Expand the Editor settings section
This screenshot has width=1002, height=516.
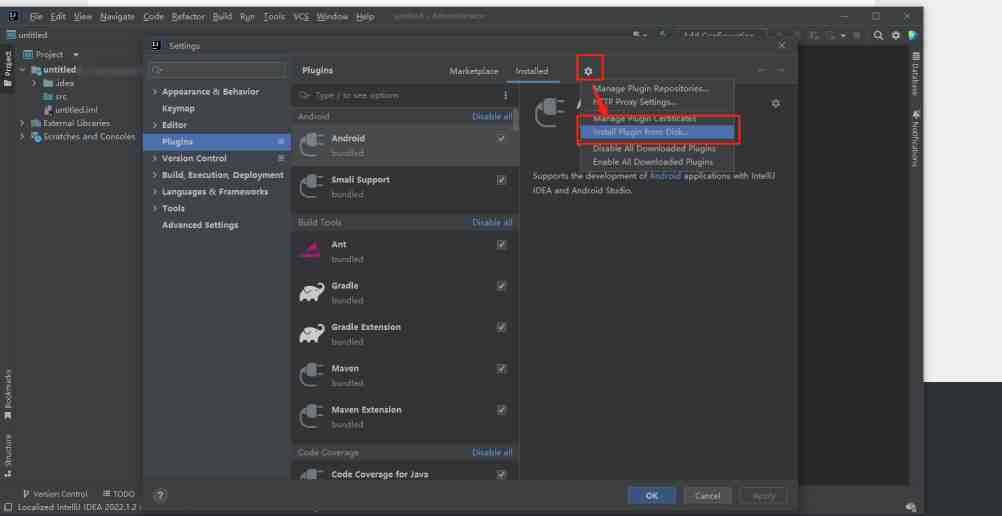(x=154, y=125)
